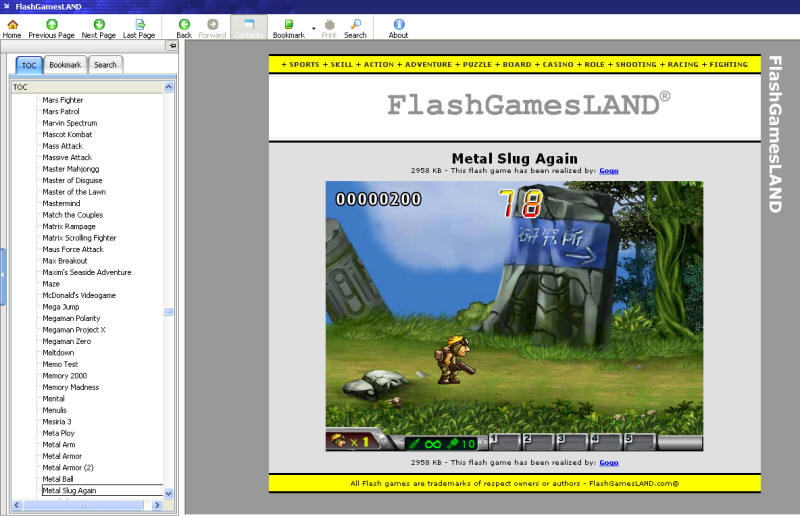Select Meltdown game

point(58,353)
